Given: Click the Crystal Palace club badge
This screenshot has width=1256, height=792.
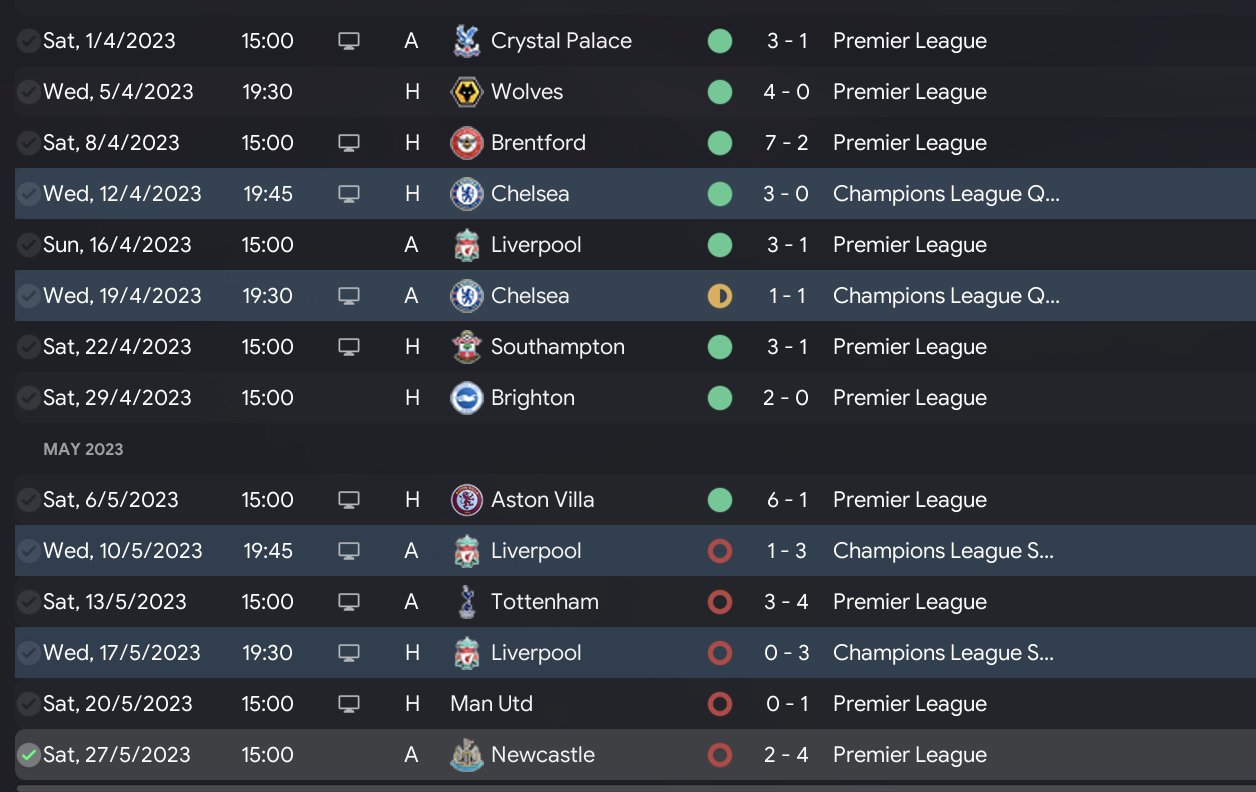Looking at the screenshot, I should (x=466, y=41).
